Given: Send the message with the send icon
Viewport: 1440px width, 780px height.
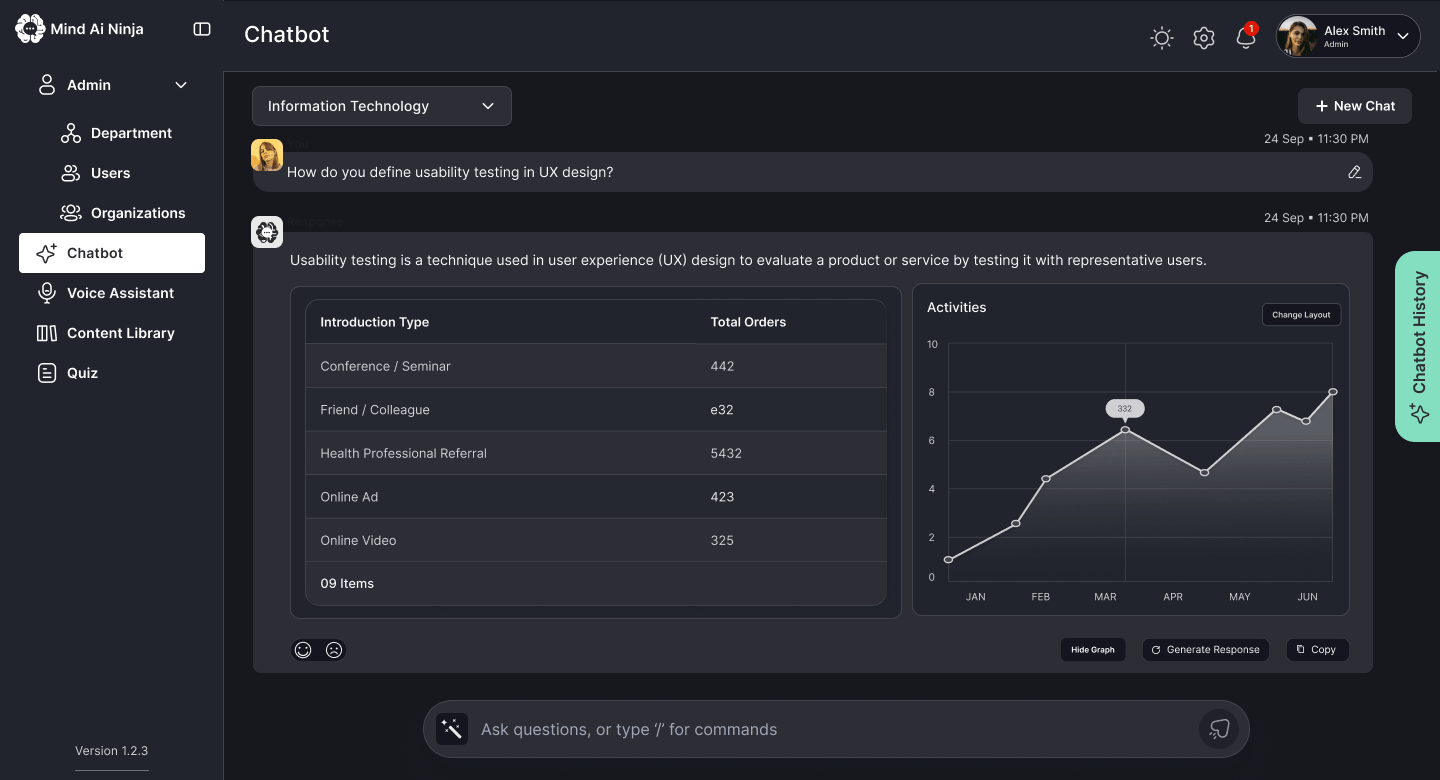Looking at the screenshot, I should coord(1218,729).
